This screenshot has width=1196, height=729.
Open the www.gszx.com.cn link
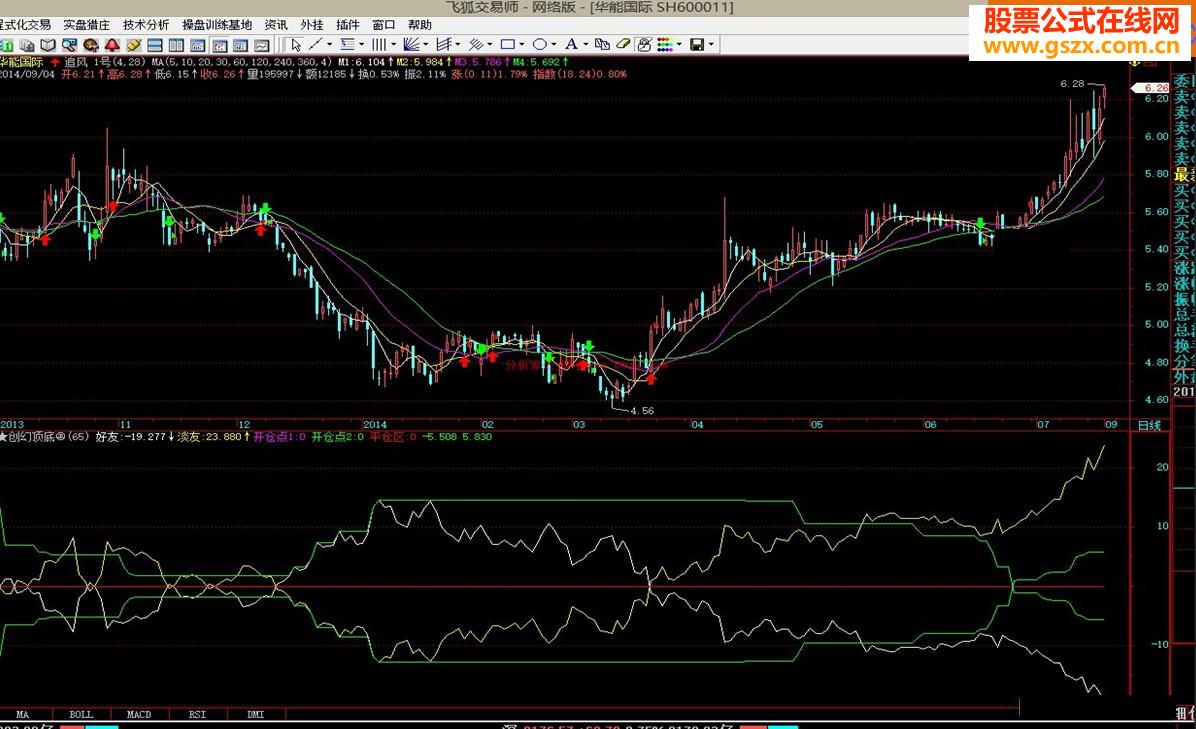(1081, 47)
